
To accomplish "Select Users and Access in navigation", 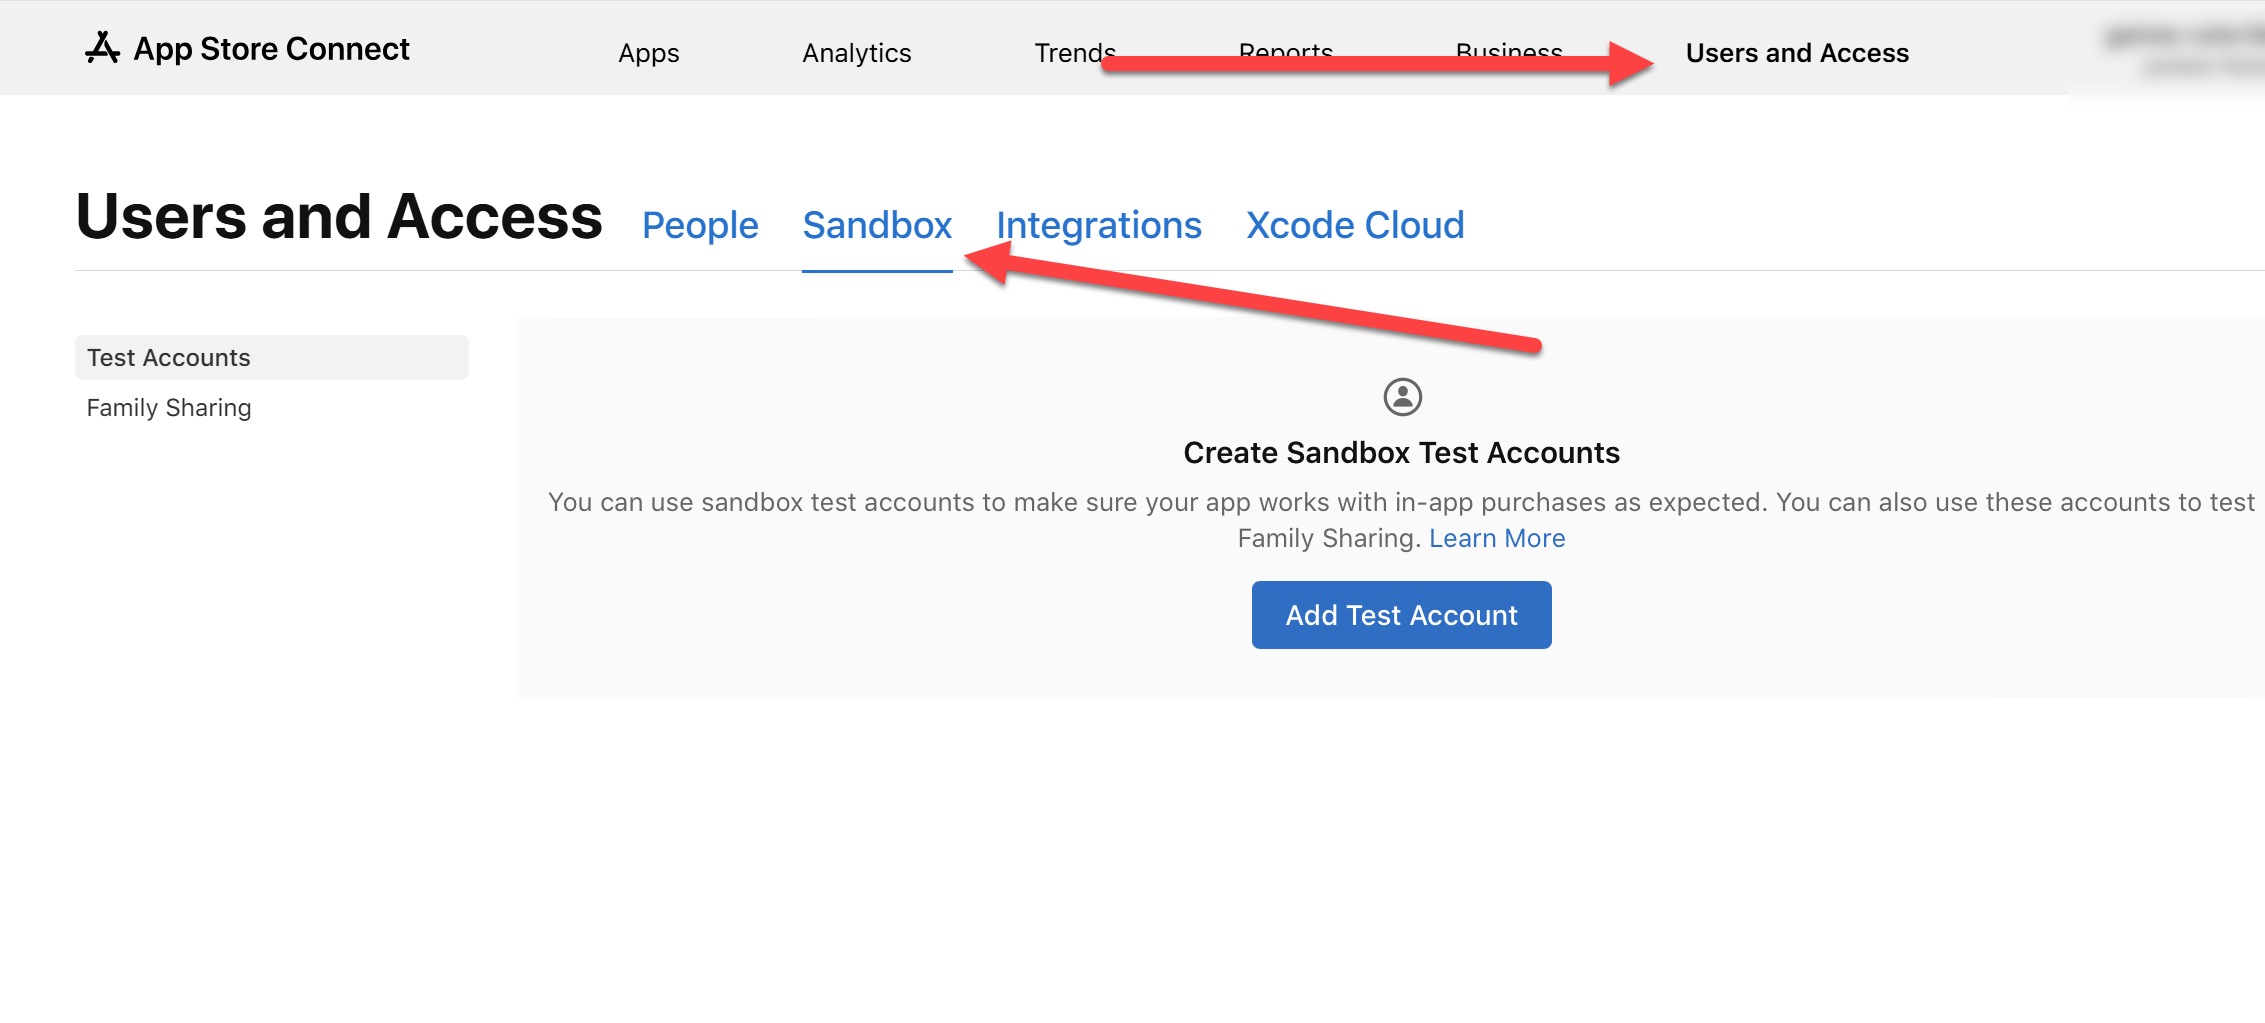I will (1797, 53).
